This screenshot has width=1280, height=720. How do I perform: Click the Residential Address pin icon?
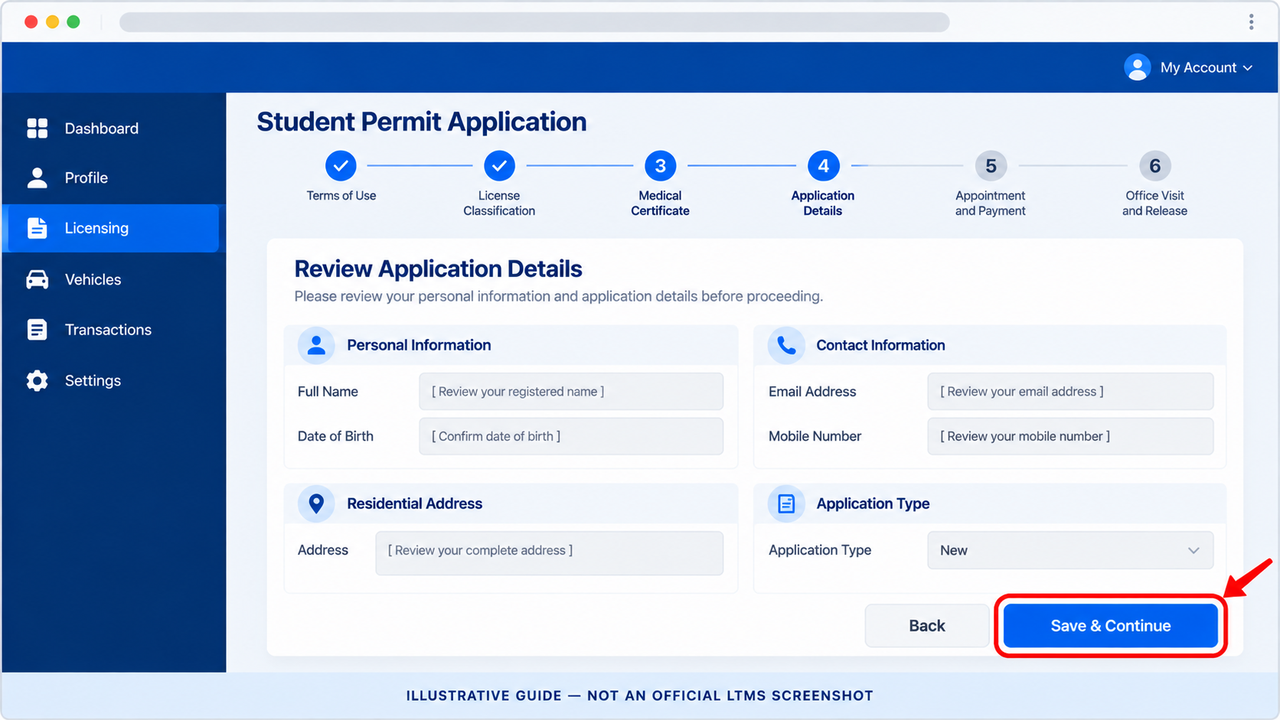point(316,503)
